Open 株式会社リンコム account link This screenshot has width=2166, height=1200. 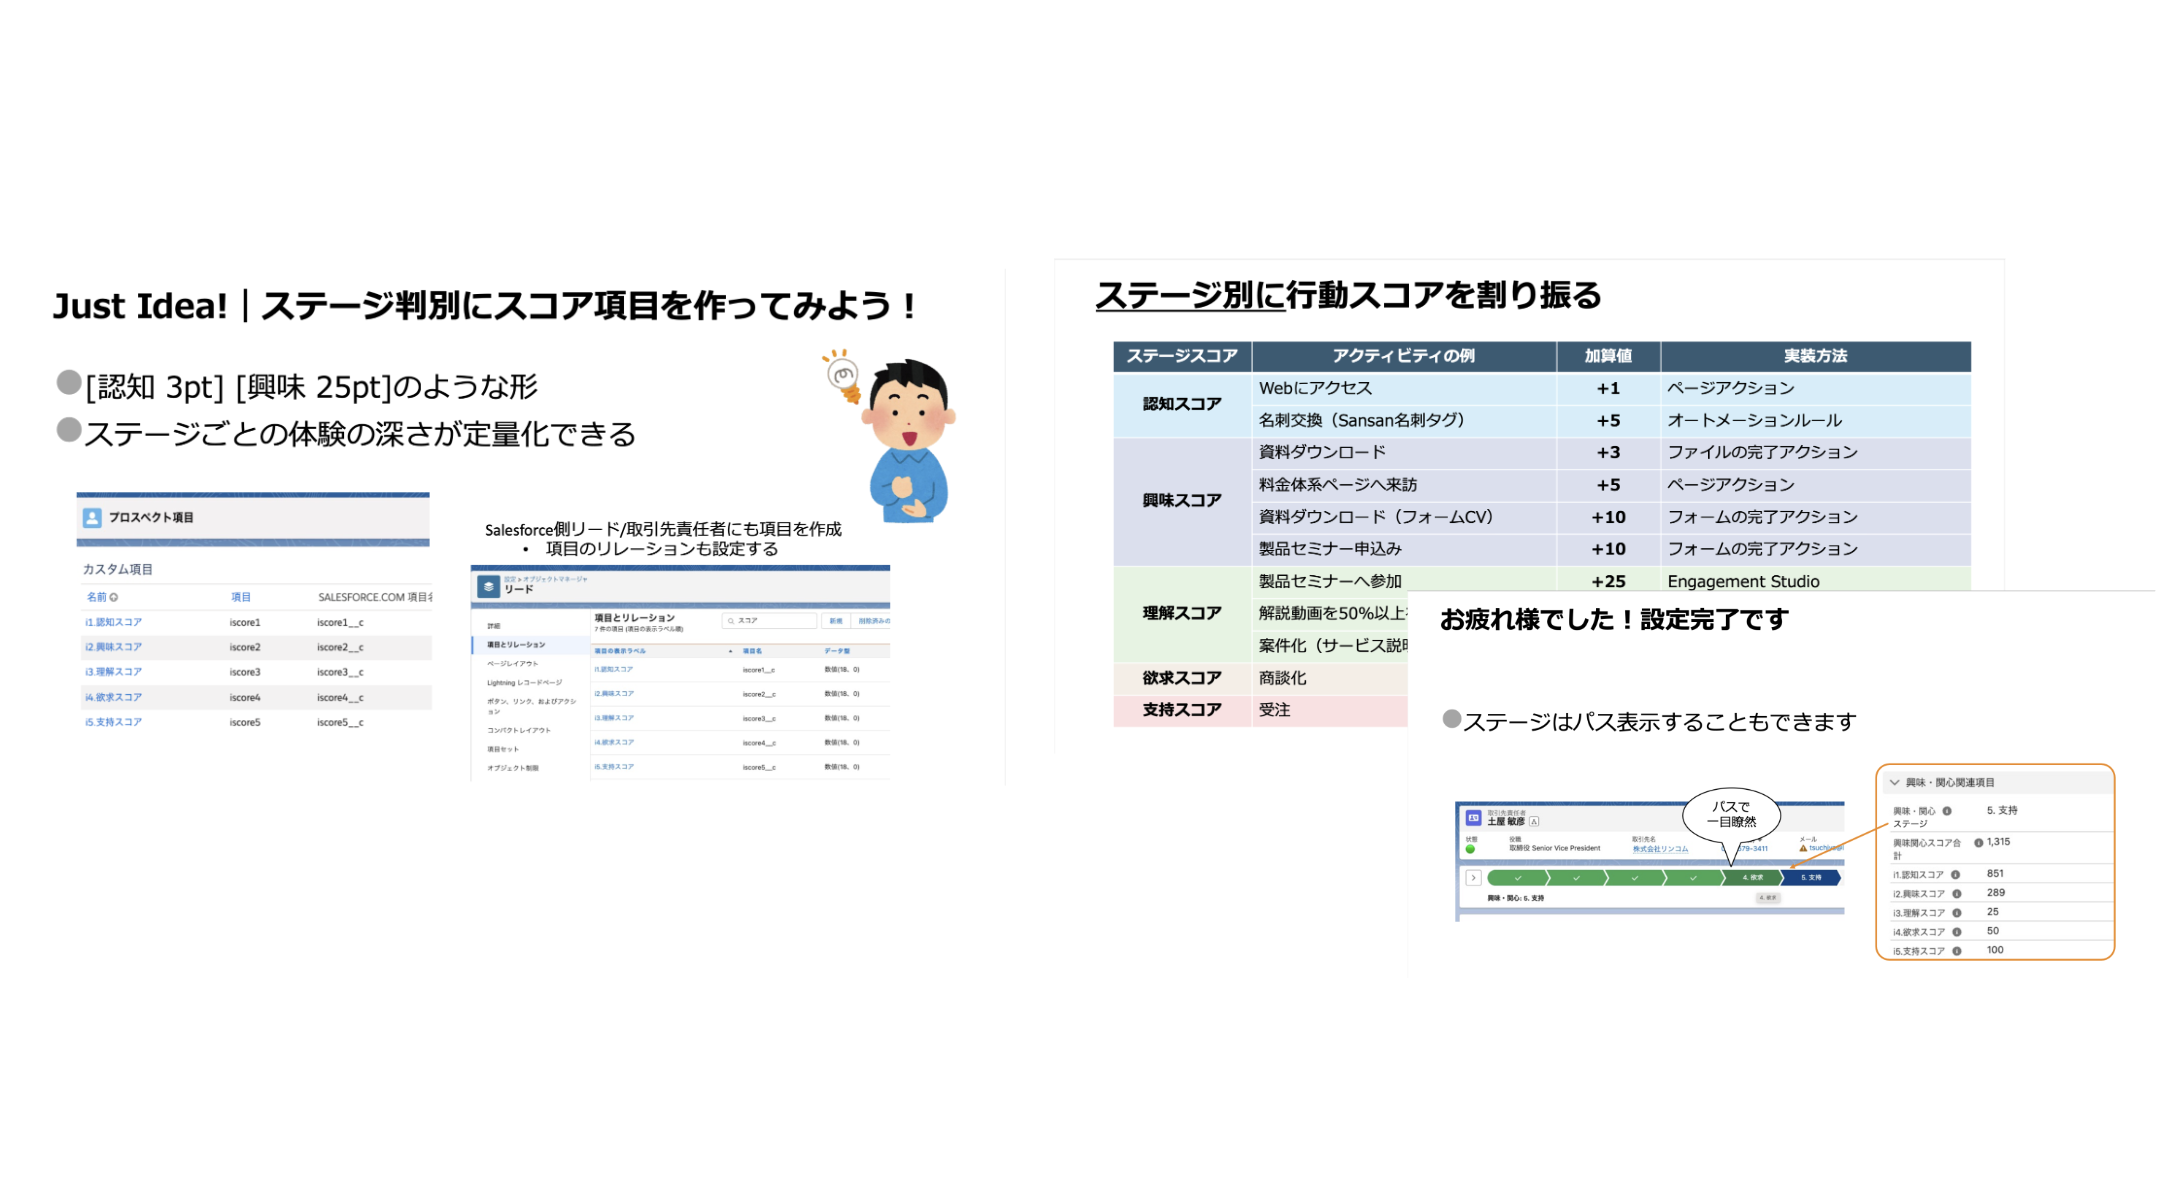click(x=1660, y=849)
